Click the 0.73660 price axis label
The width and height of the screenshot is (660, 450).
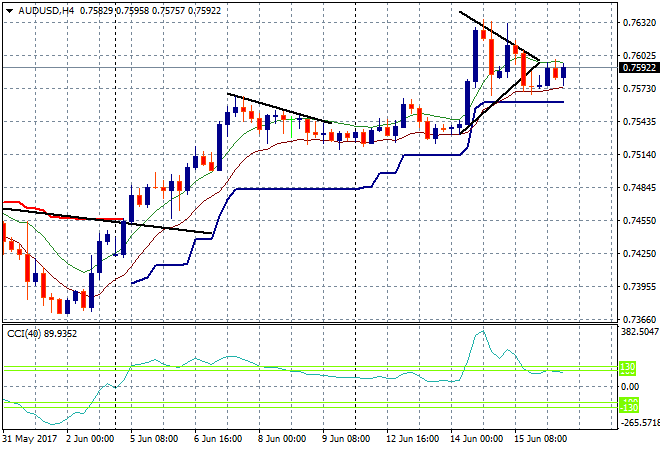639,320
